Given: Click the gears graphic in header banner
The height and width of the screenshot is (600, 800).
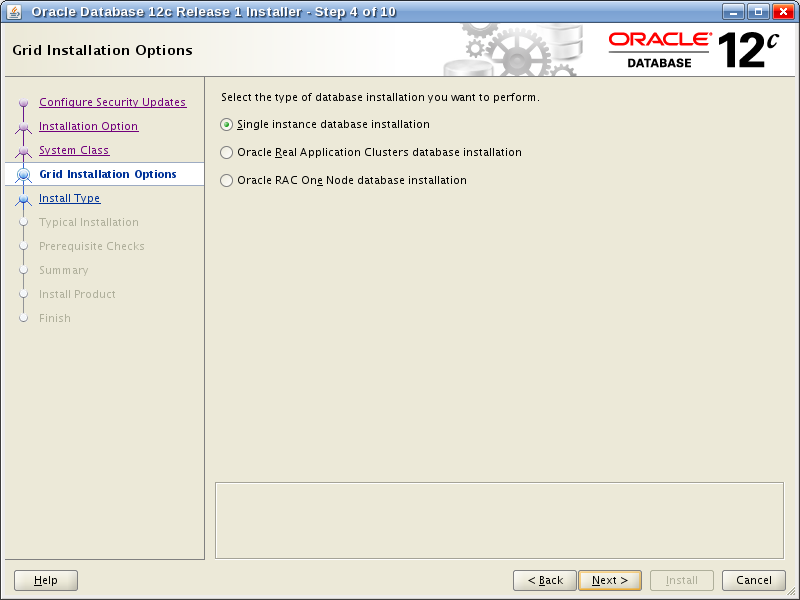Looking at the screenshot, I should click(510, 49).
